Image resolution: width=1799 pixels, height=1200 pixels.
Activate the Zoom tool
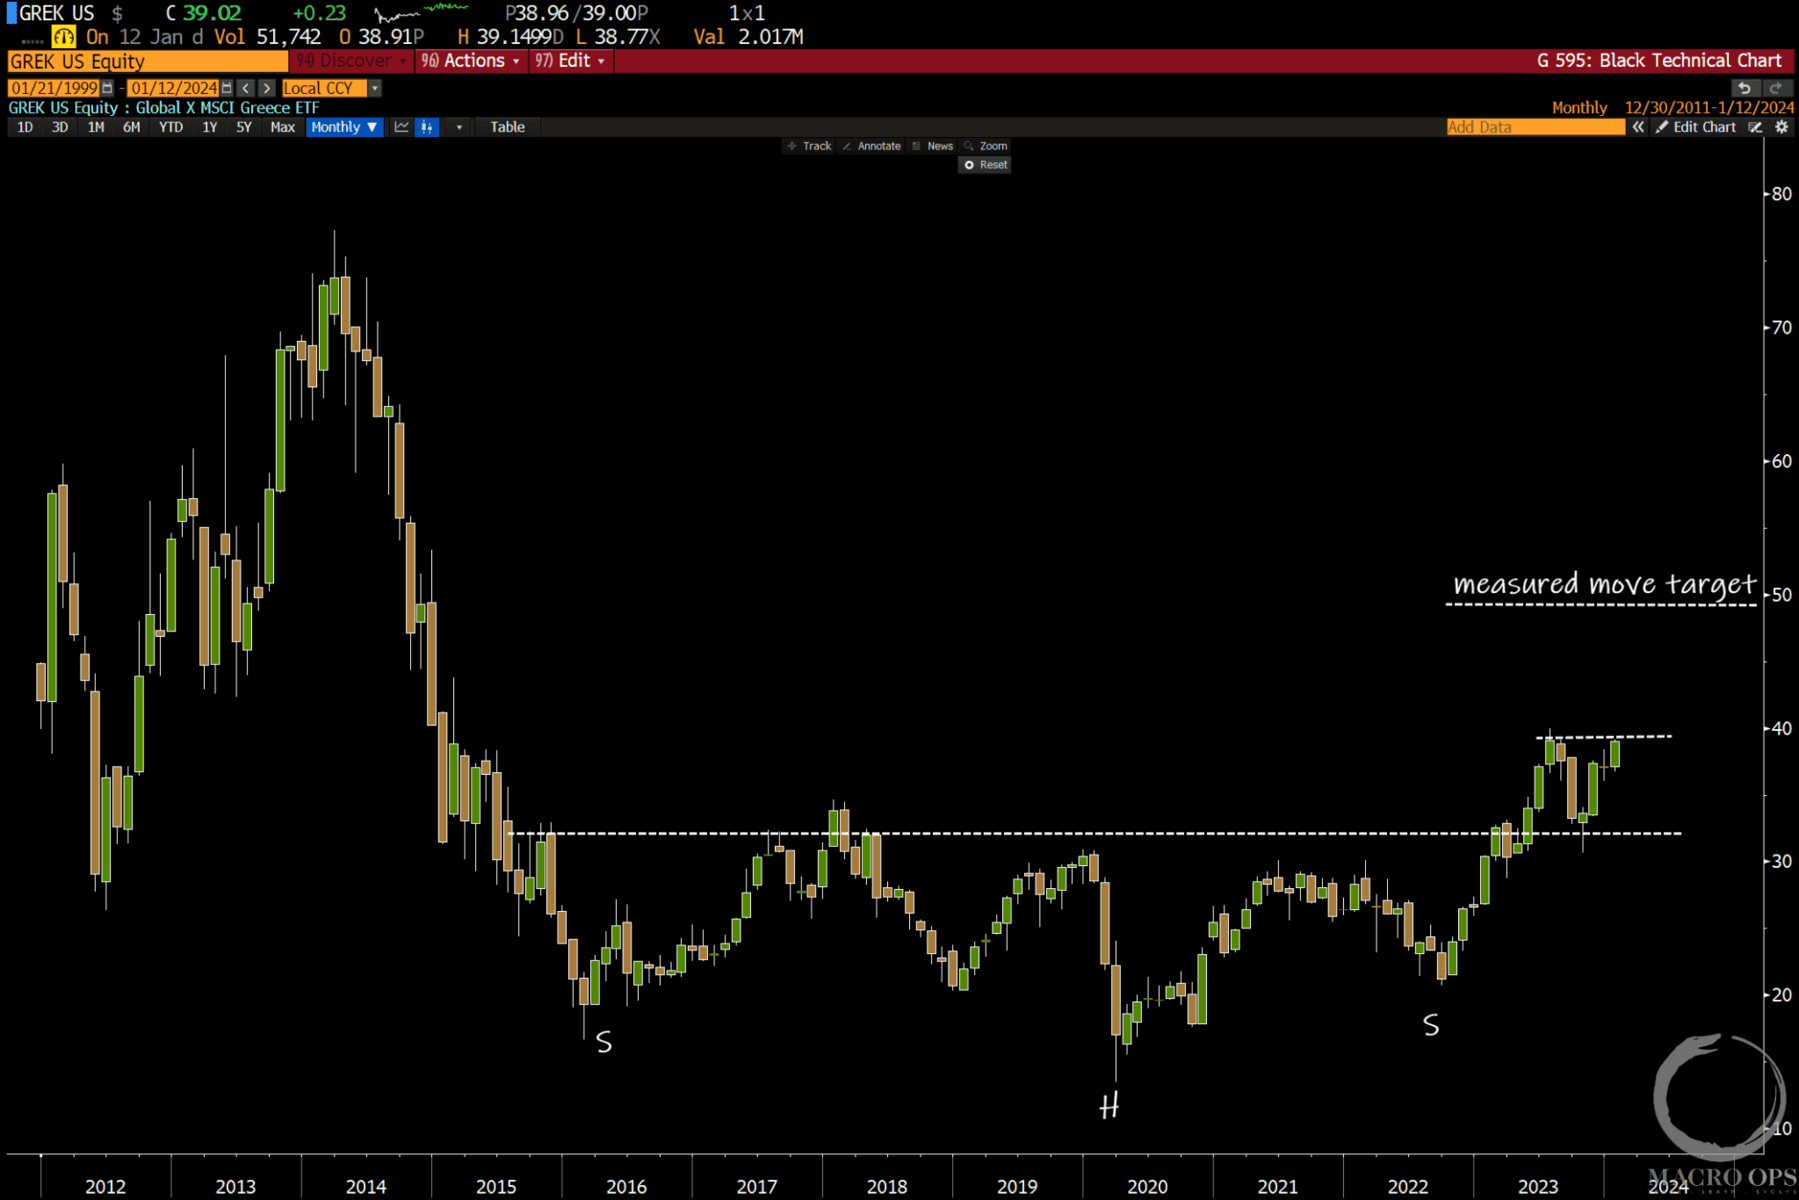click(x=985, y=146)
